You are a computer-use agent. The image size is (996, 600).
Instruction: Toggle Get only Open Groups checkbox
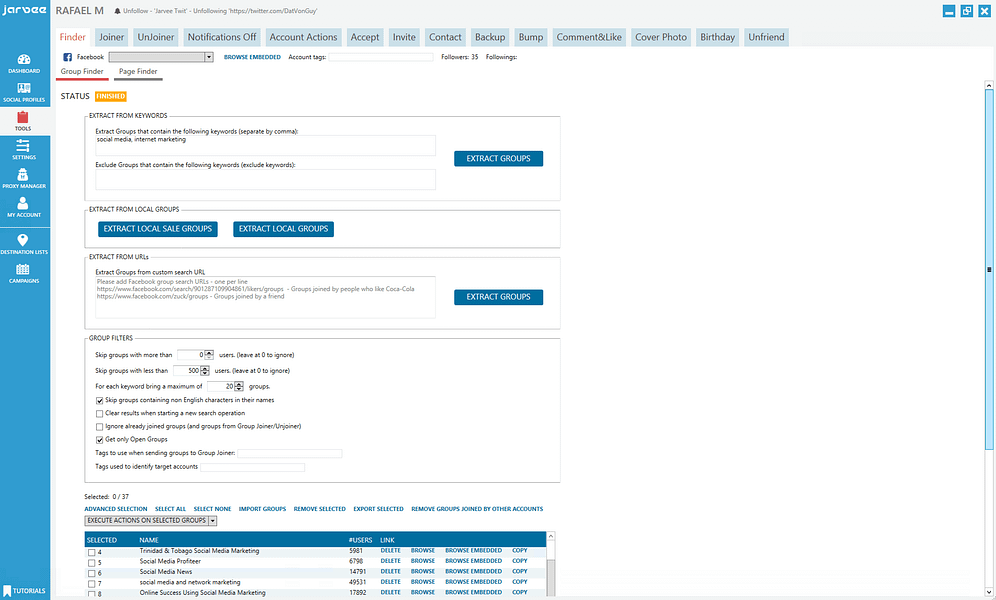[x=100, y=439]
